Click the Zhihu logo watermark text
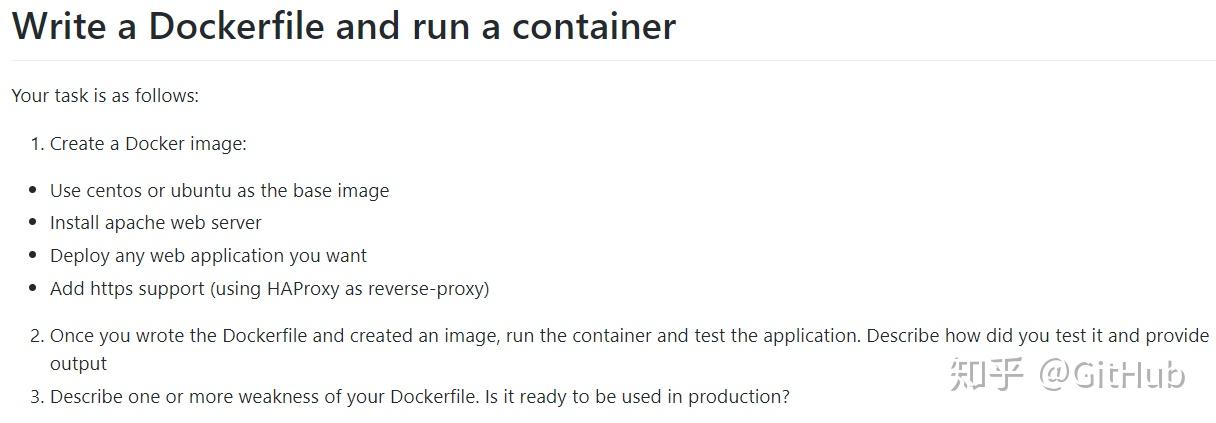1216x423 pixels. pos(987,374)
